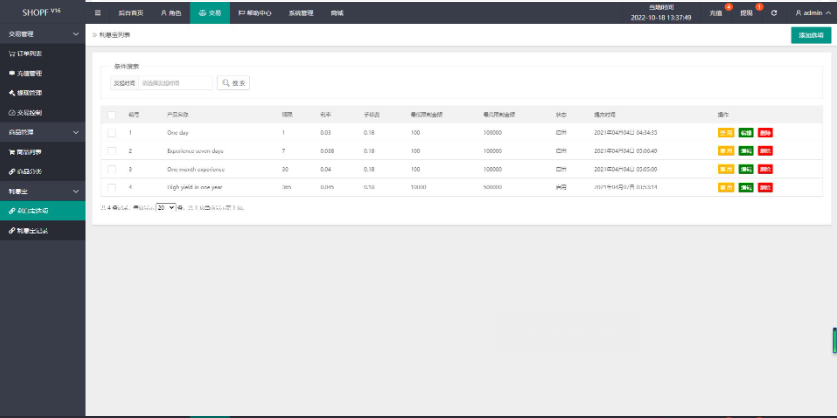837x418 pixels.
Task: Click maximum amount cell 500000
Action: pyautogui.click(x=492, y=187)
